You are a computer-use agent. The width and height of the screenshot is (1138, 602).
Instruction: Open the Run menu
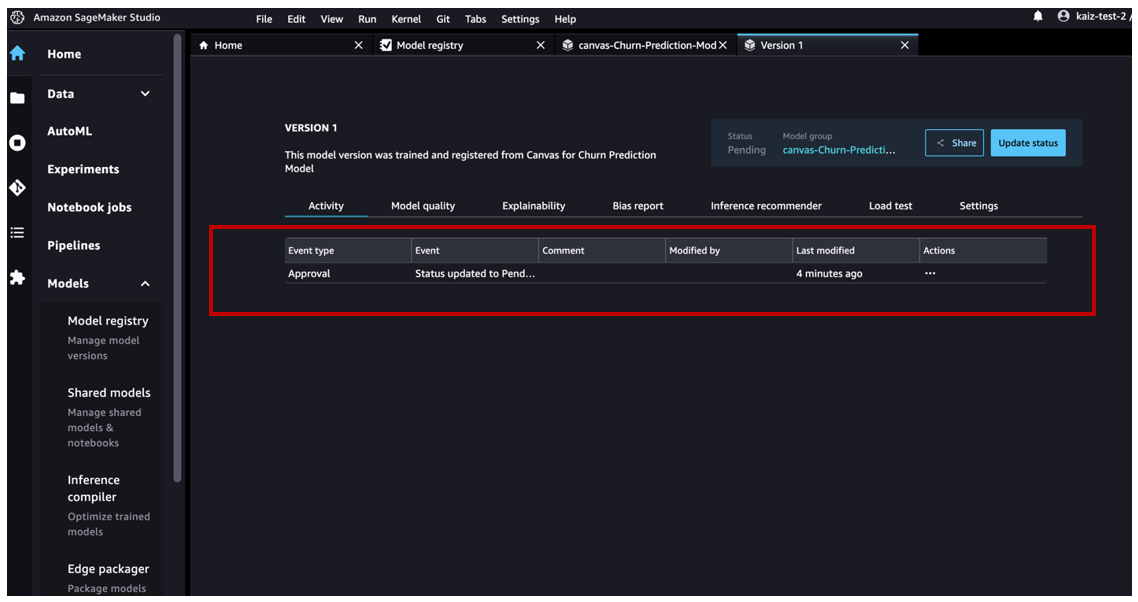click(x=367, y=19)
